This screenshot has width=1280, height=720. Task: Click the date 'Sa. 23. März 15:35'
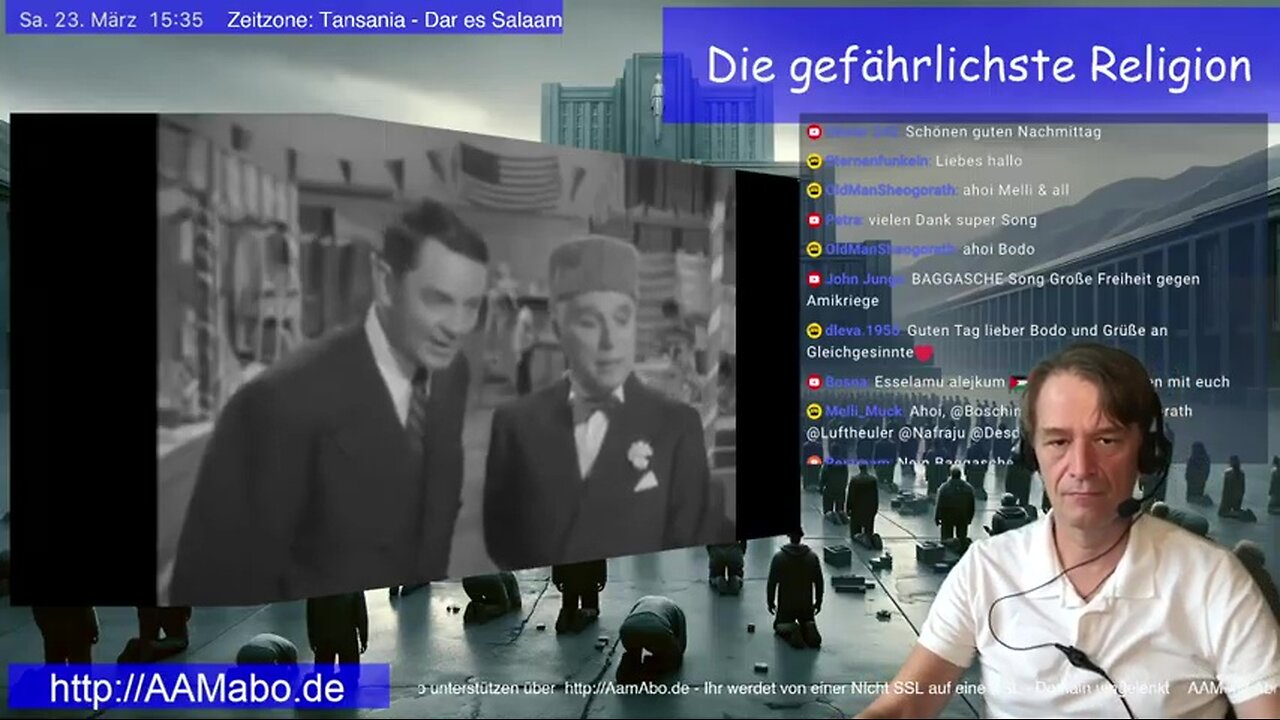pyautogui.click(x=111, y=20)
